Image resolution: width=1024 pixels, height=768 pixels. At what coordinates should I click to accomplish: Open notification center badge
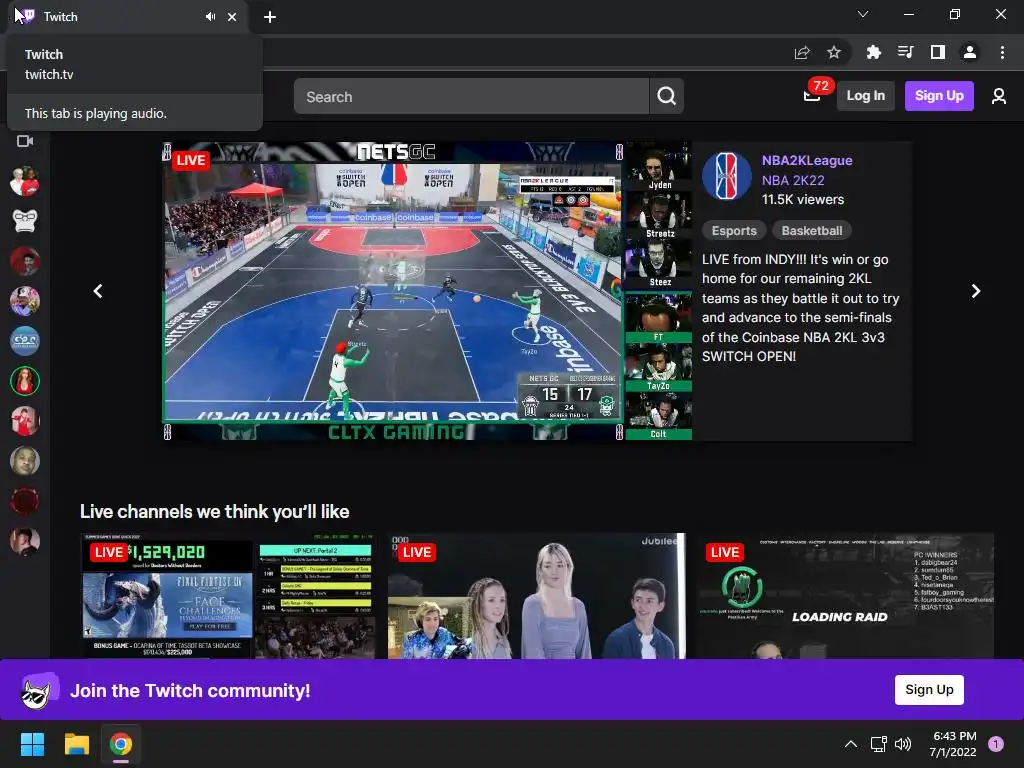click(995, 744)
